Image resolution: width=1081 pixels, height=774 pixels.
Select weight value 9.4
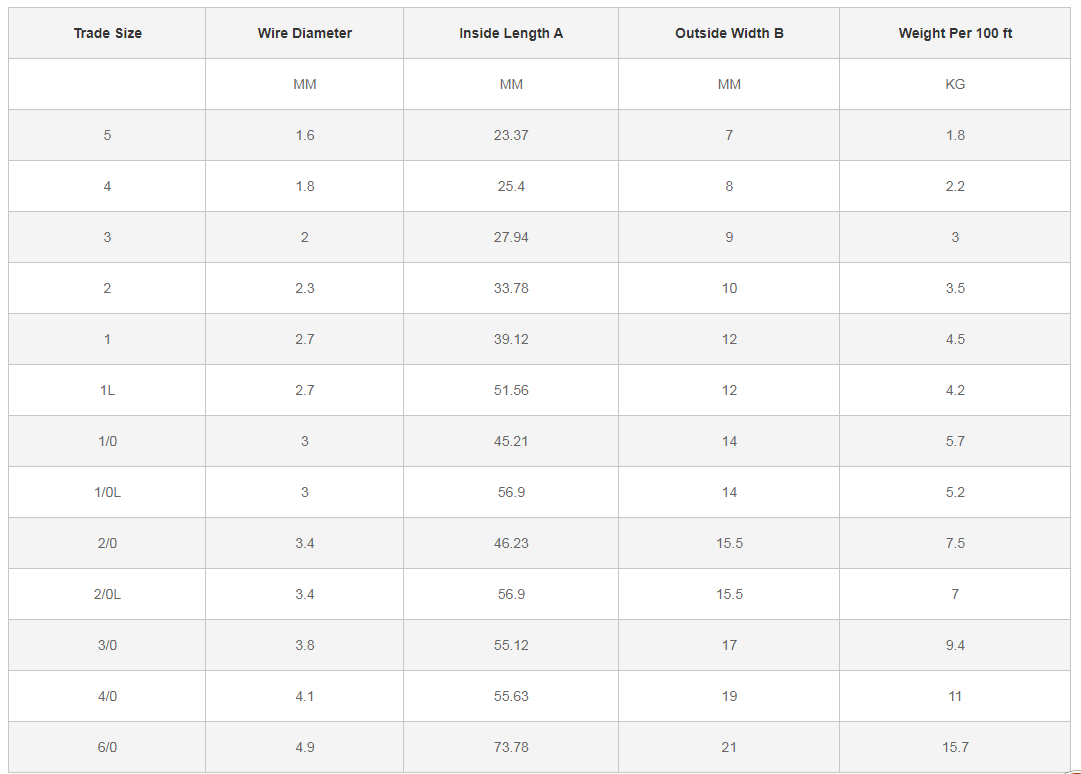955,645
